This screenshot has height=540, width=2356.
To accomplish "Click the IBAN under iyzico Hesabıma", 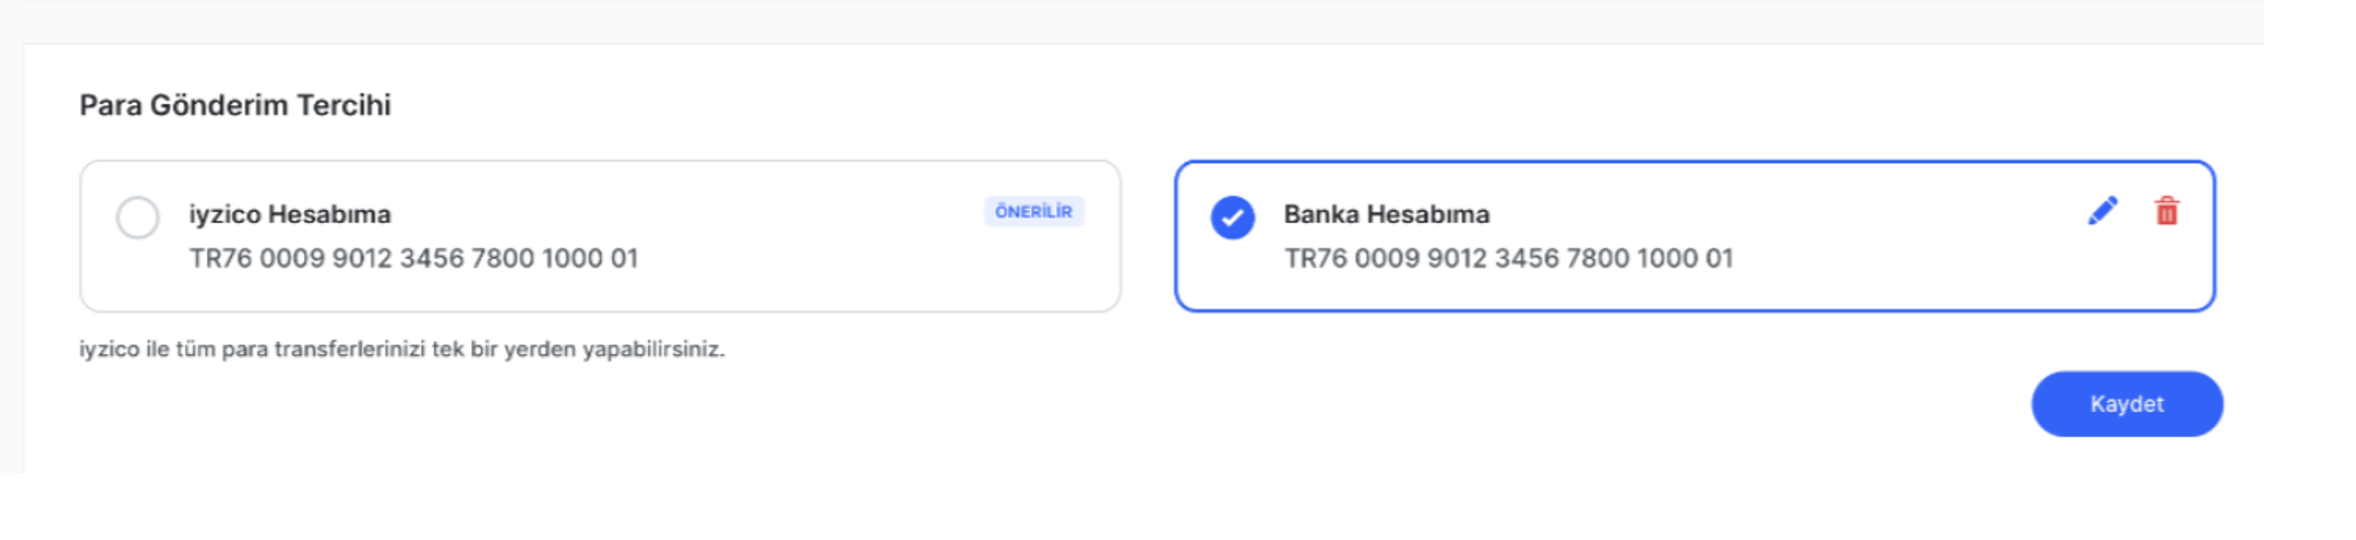I will (x=413, y=258).
